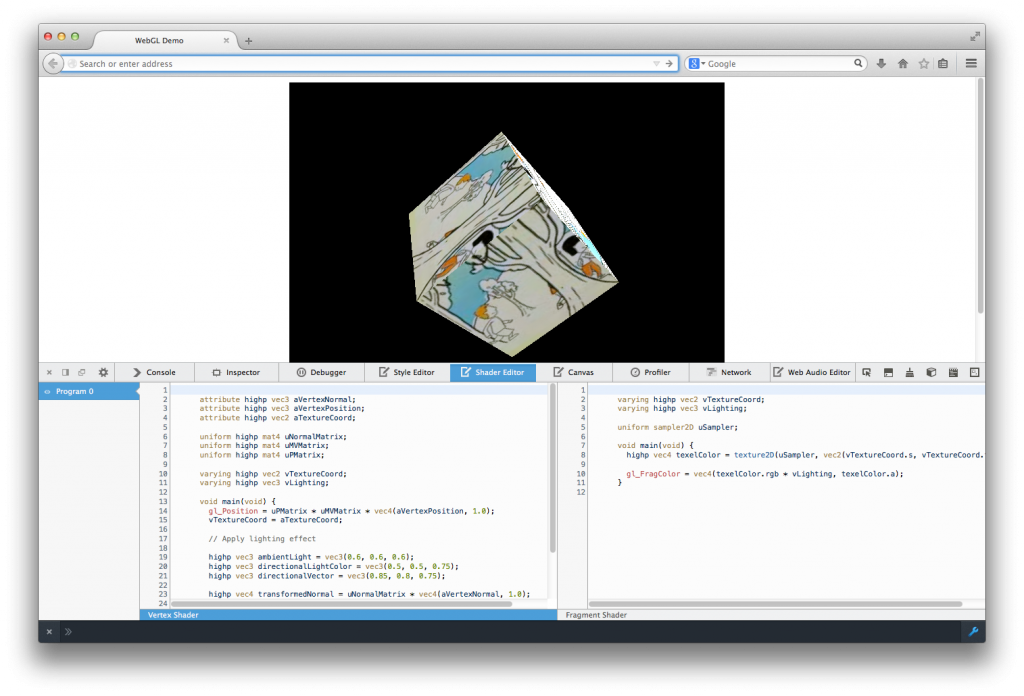Click the search magnifier icon

pyautogui.click(x=858, y=63)
